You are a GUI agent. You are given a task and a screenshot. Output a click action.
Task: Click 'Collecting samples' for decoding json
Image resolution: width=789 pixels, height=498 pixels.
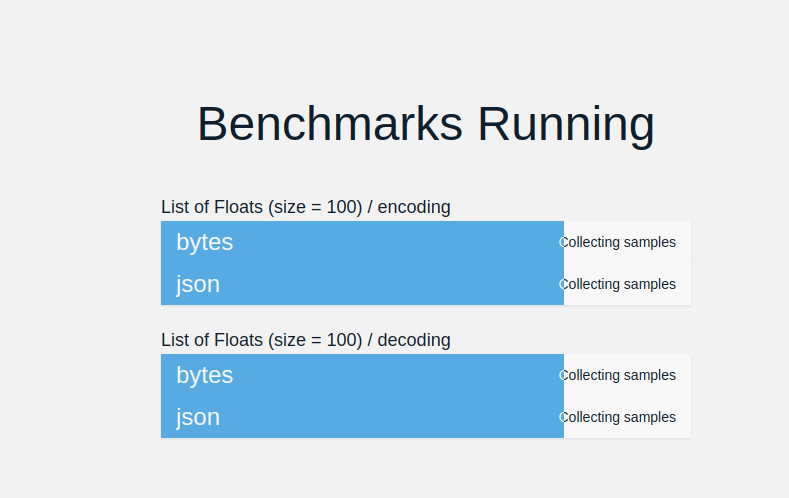coord(617,417)
